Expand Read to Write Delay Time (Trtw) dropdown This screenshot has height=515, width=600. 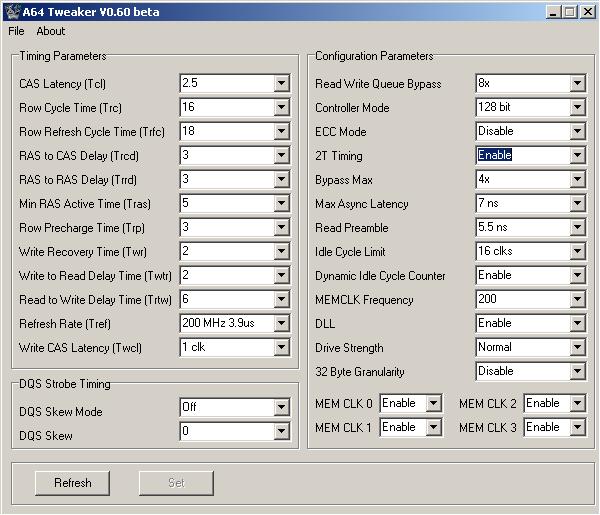(x=281, y=299)
